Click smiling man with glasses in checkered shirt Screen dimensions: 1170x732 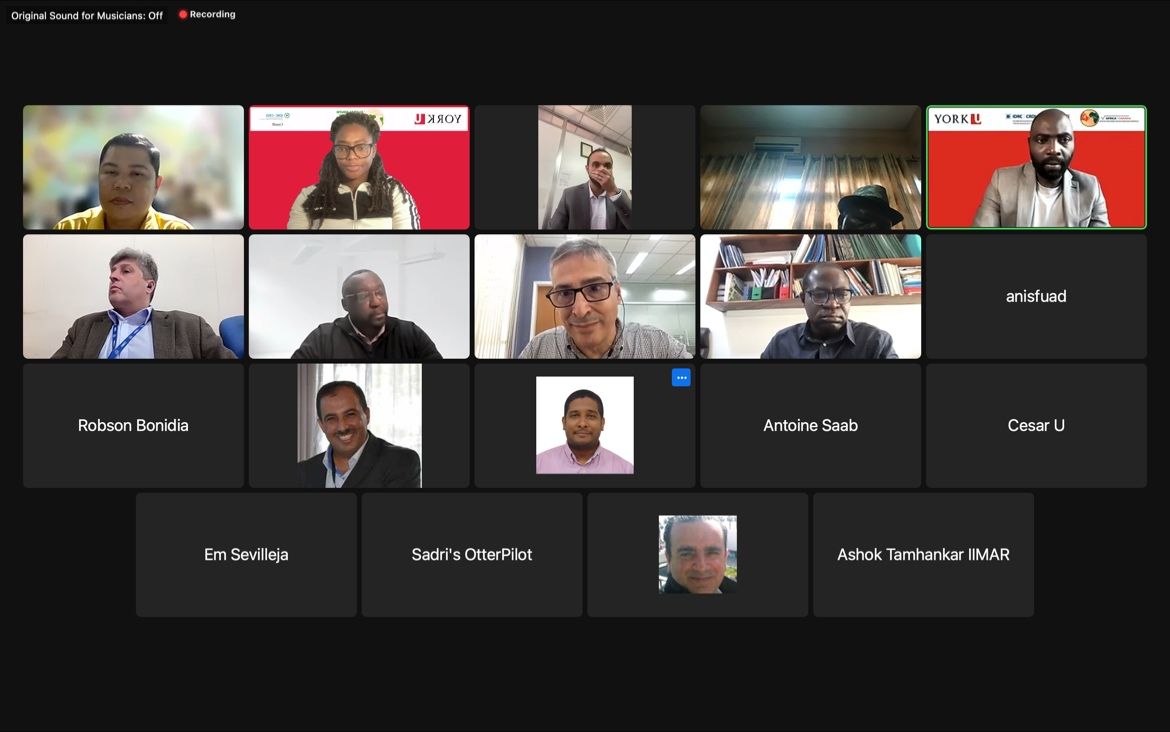pyautogui.click(x=585, y=296)
